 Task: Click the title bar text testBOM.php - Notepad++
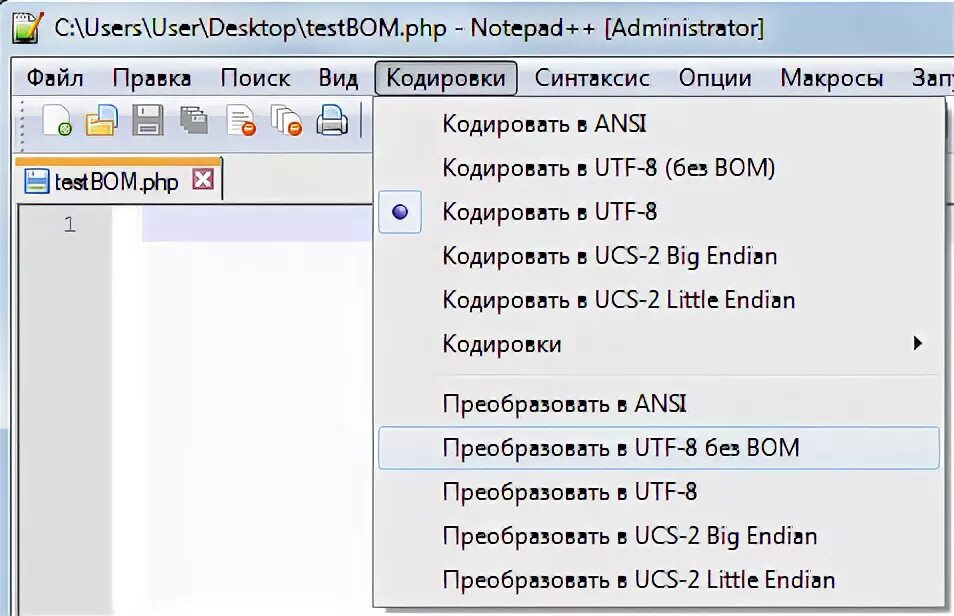(x=450, y=28)
